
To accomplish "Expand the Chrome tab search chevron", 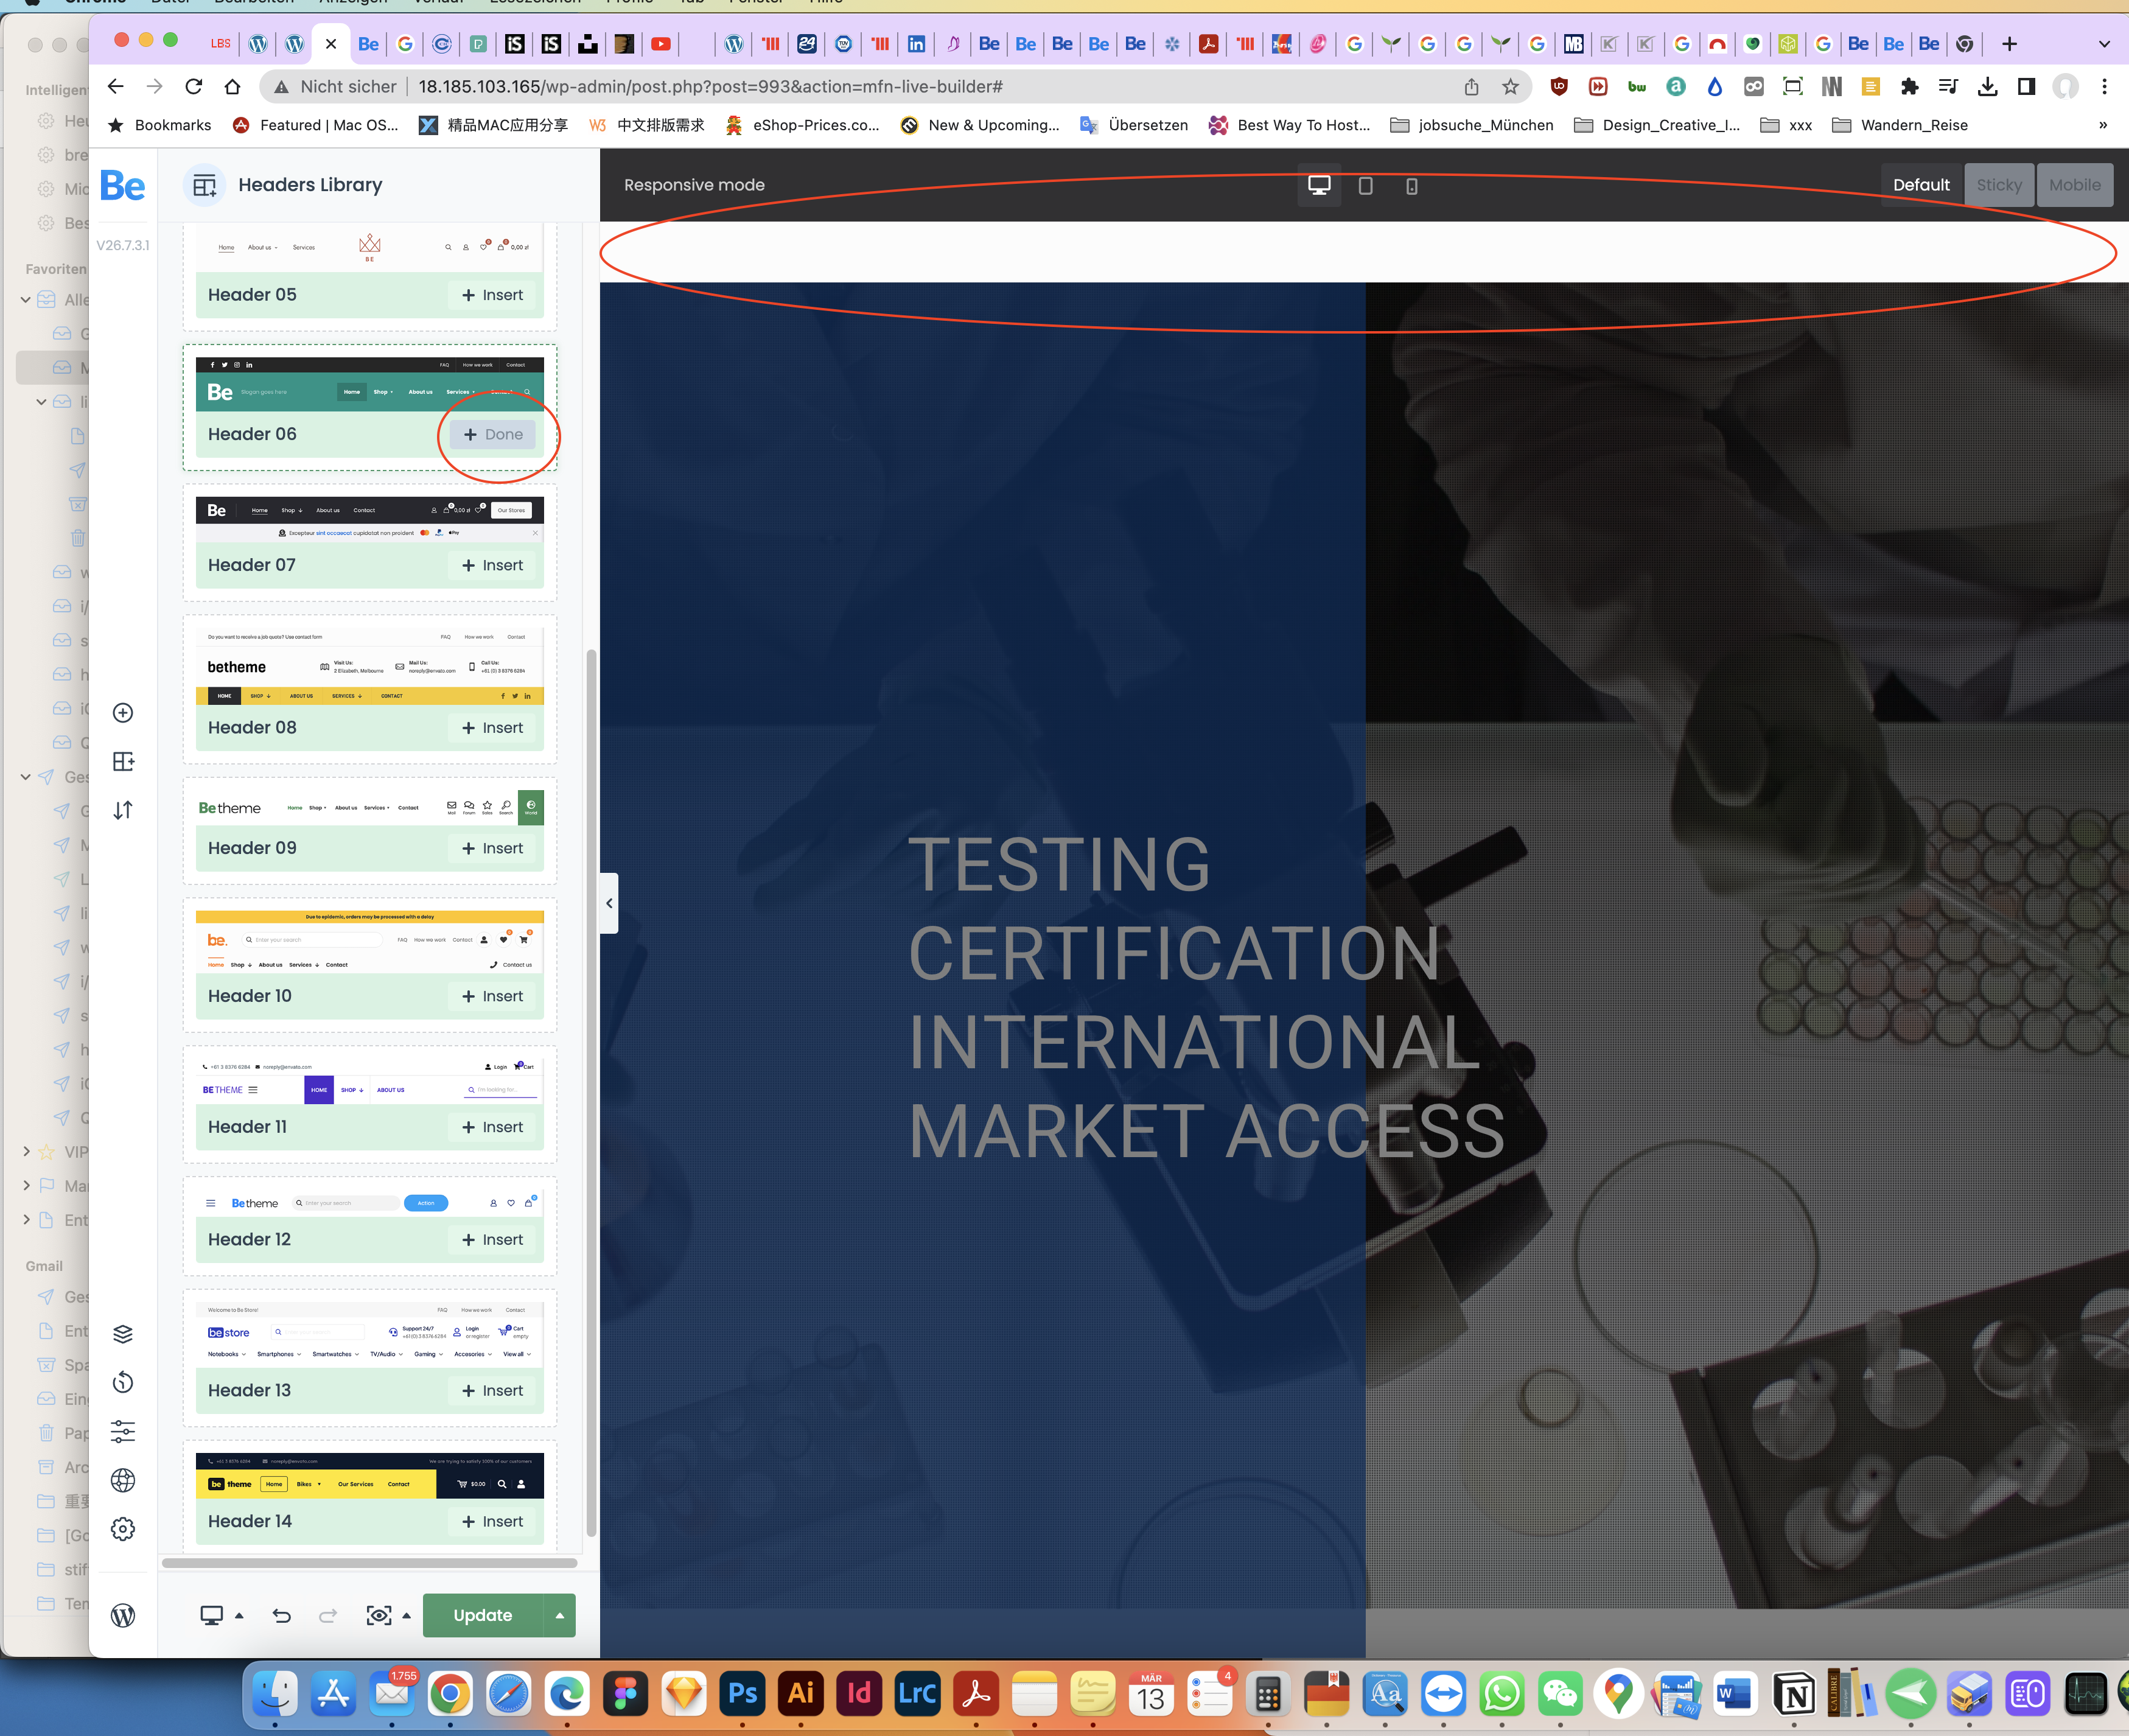I will click(x=2104, y=44).
